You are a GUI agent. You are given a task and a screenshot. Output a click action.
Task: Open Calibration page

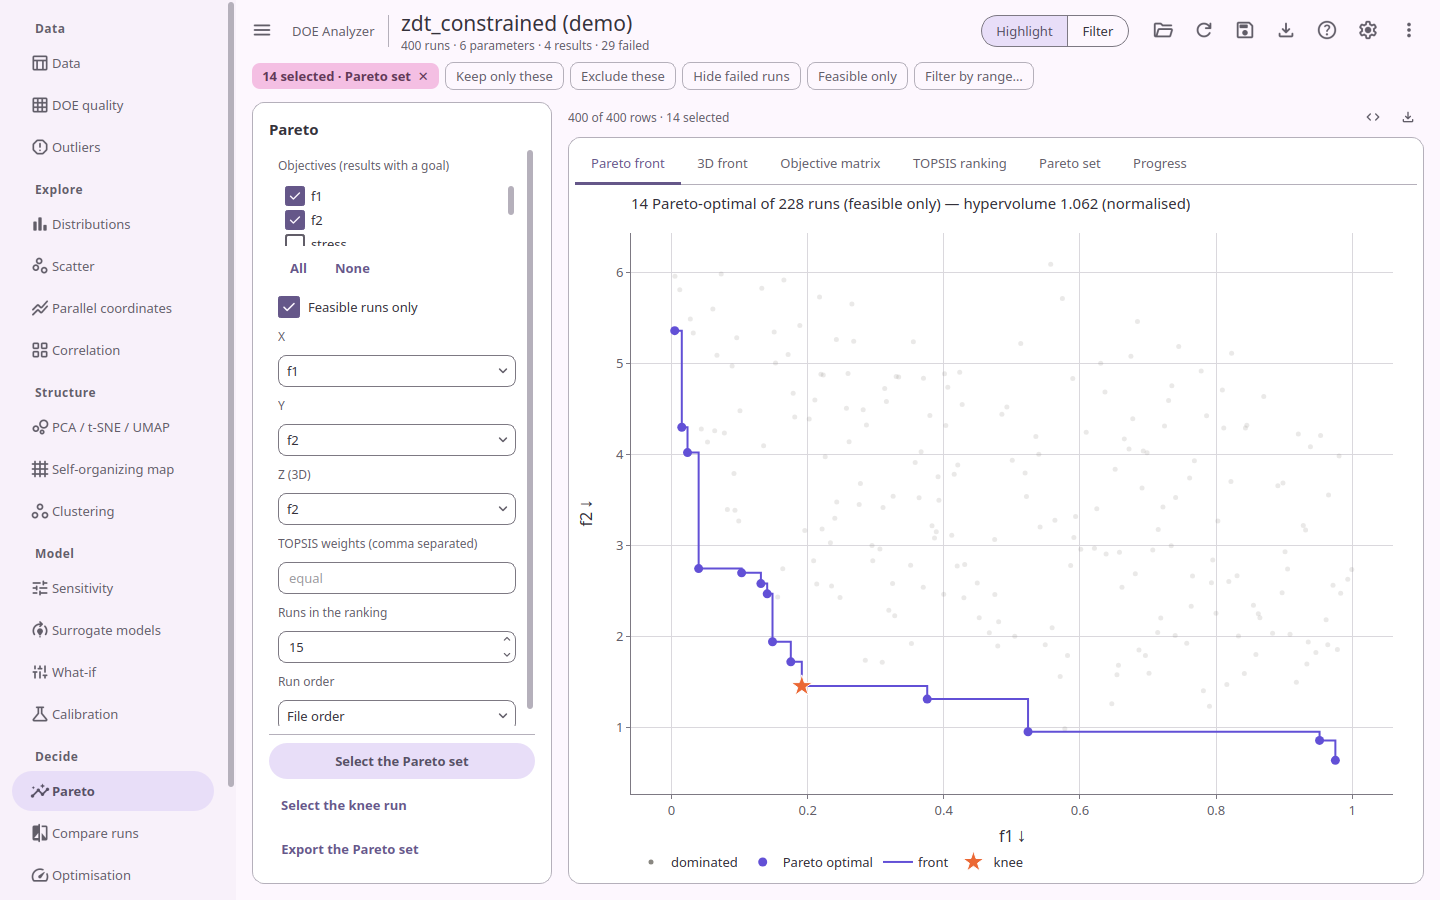pos(113,714)
